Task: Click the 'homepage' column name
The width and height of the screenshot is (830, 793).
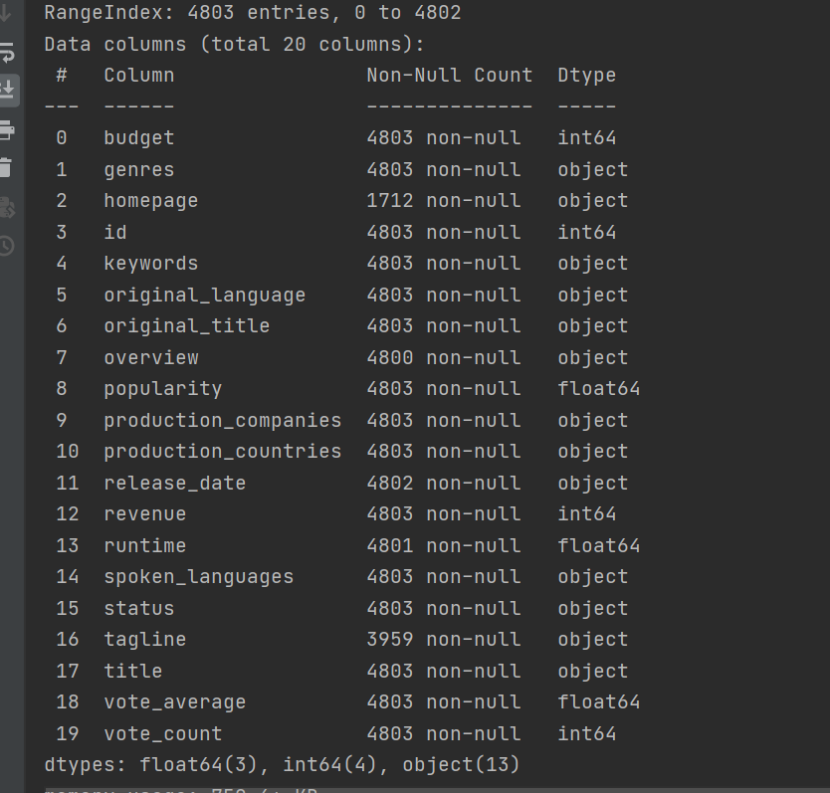Action: pyautogui.click(x=150, y=200)
